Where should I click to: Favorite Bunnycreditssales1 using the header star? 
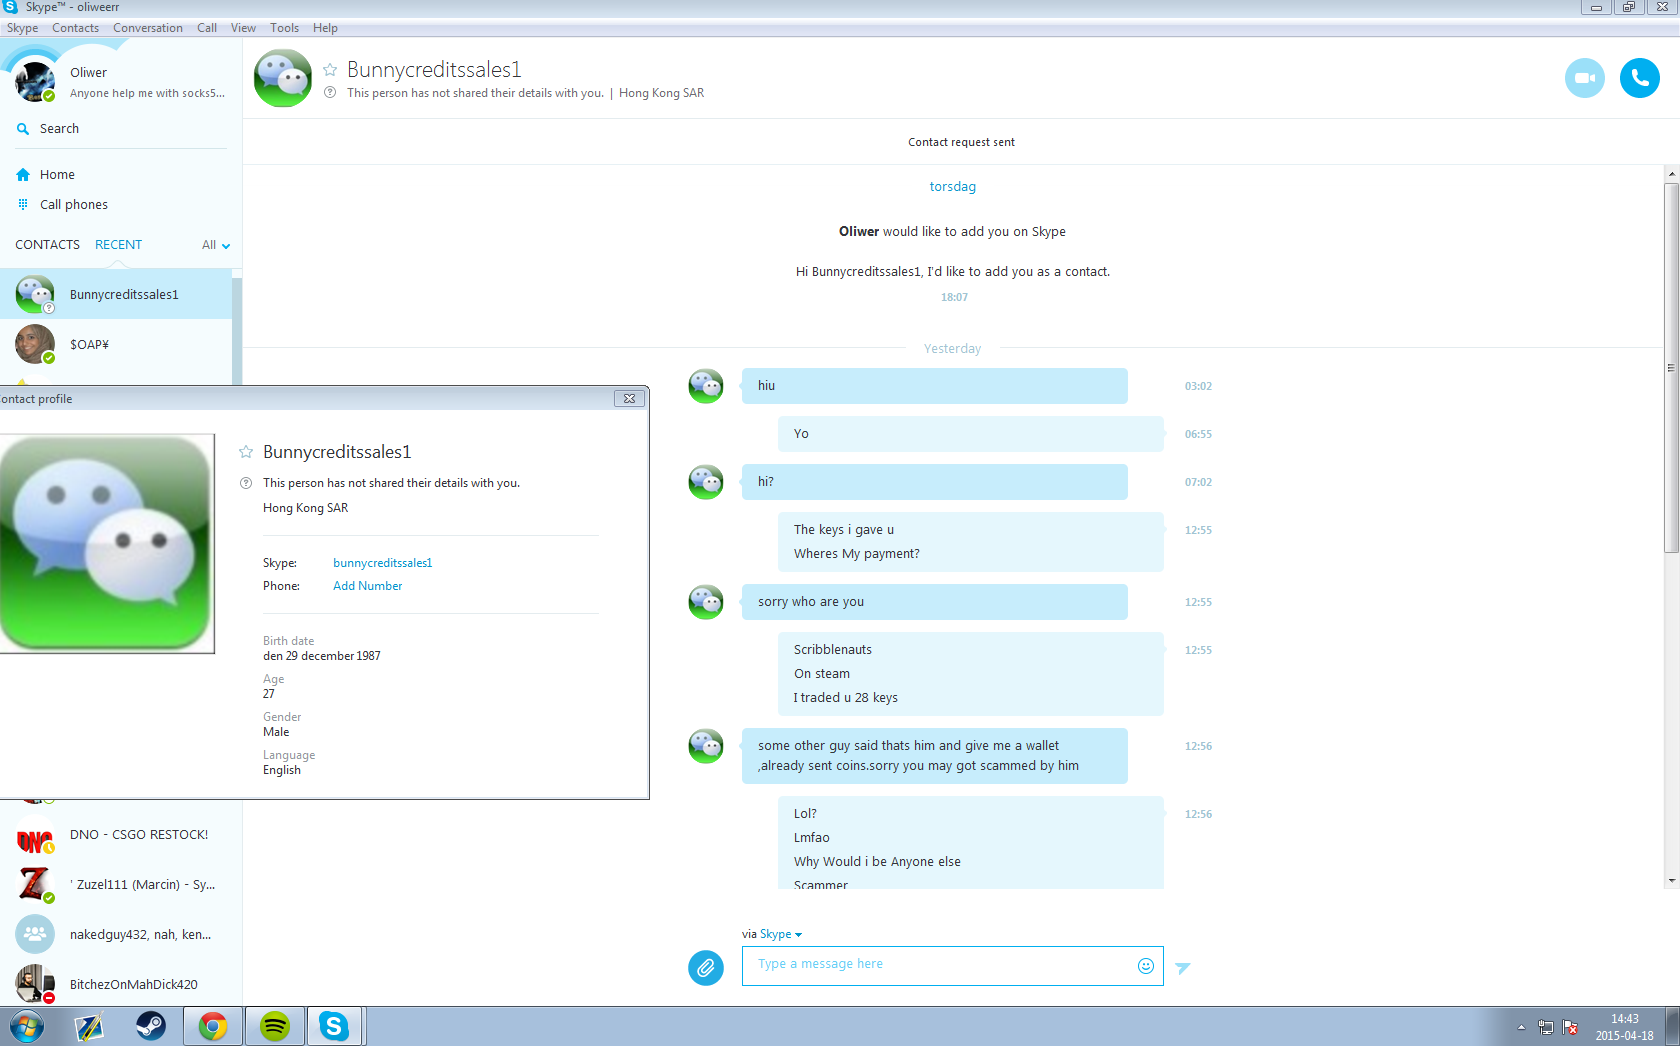tap(330, 69)
